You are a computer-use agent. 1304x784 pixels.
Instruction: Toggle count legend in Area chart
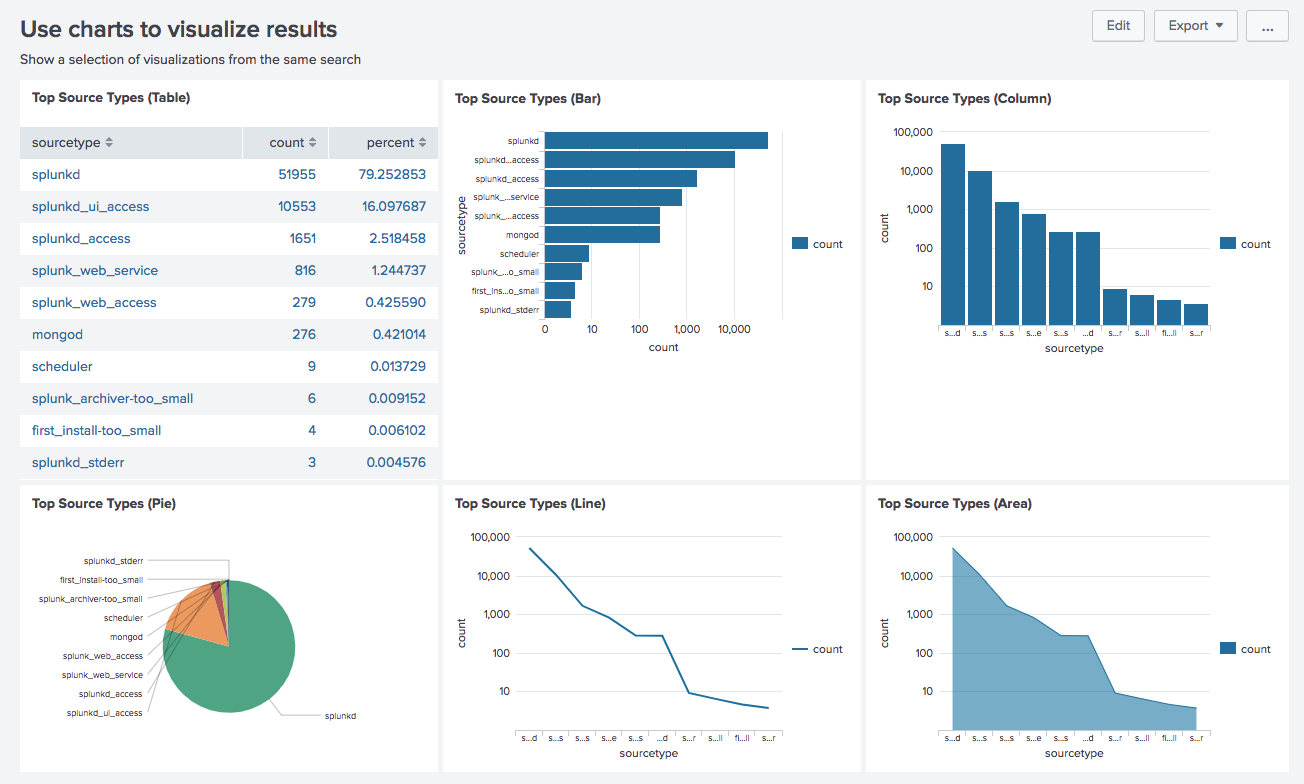point(1246,649)
